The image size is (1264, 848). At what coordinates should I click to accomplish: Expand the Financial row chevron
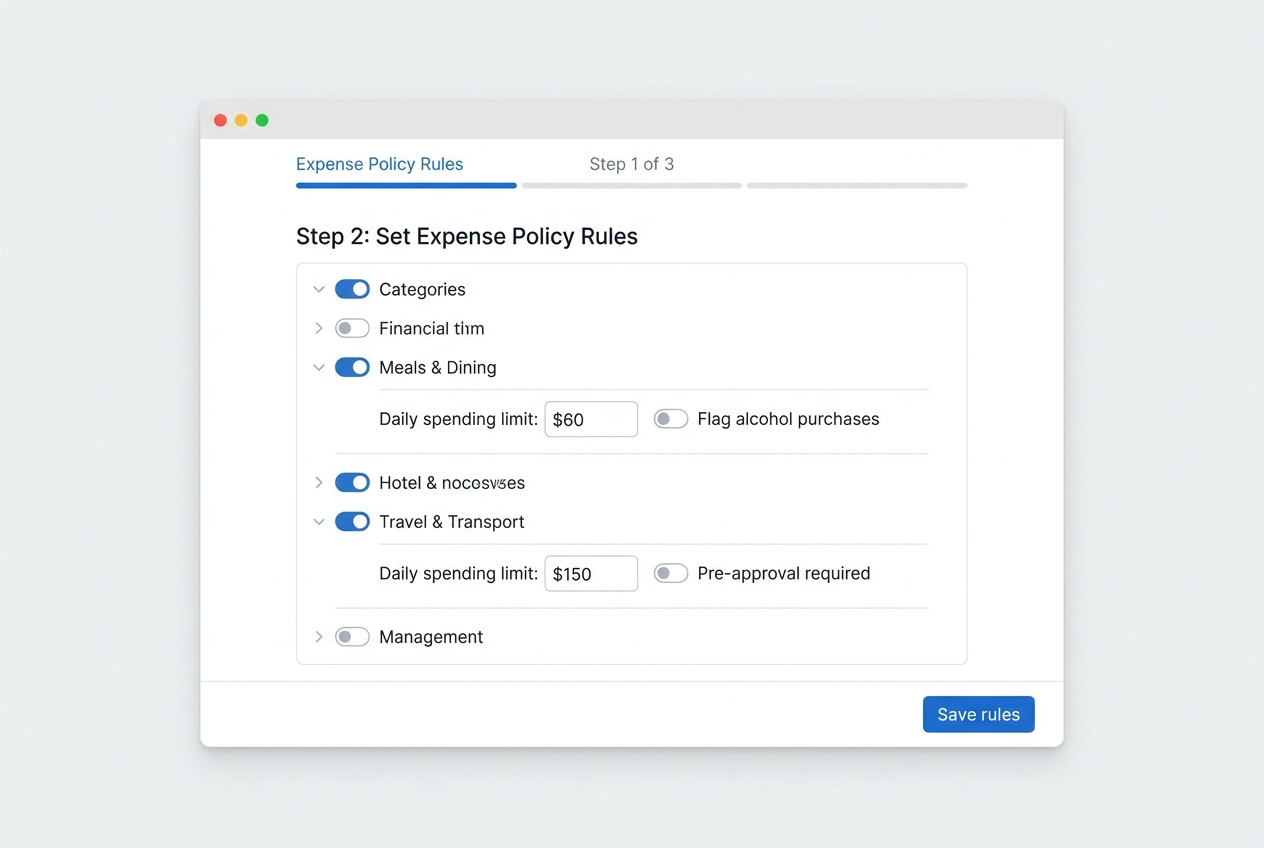coord(319,328)
